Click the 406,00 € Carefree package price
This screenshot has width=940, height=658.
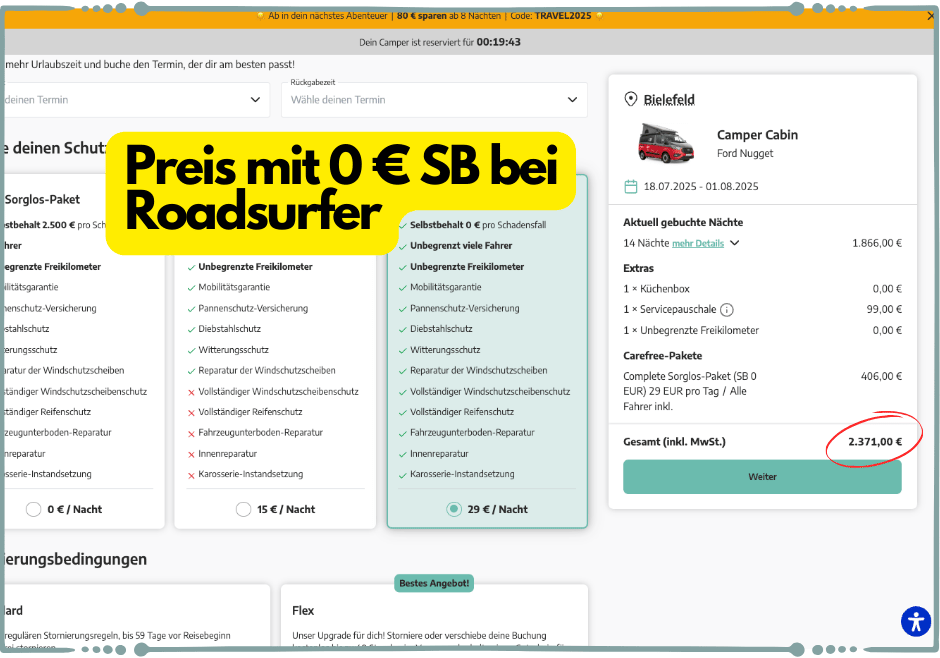pos(881,376)
